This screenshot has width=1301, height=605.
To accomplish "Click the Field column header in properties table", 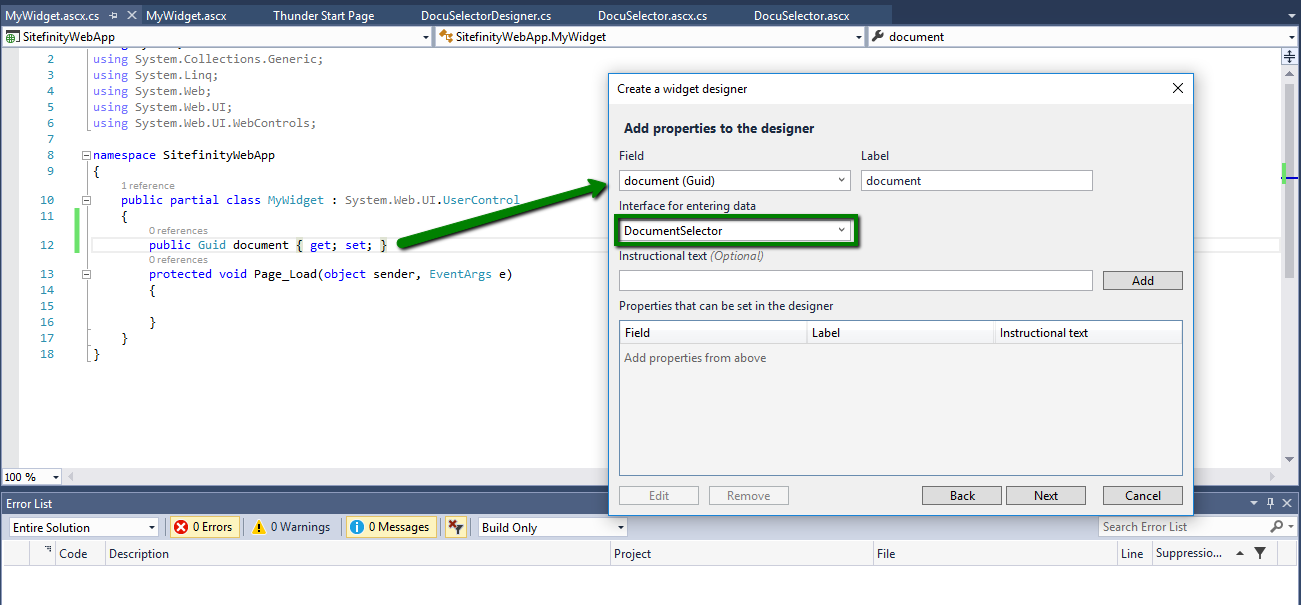I will click(x=713, y=333).
